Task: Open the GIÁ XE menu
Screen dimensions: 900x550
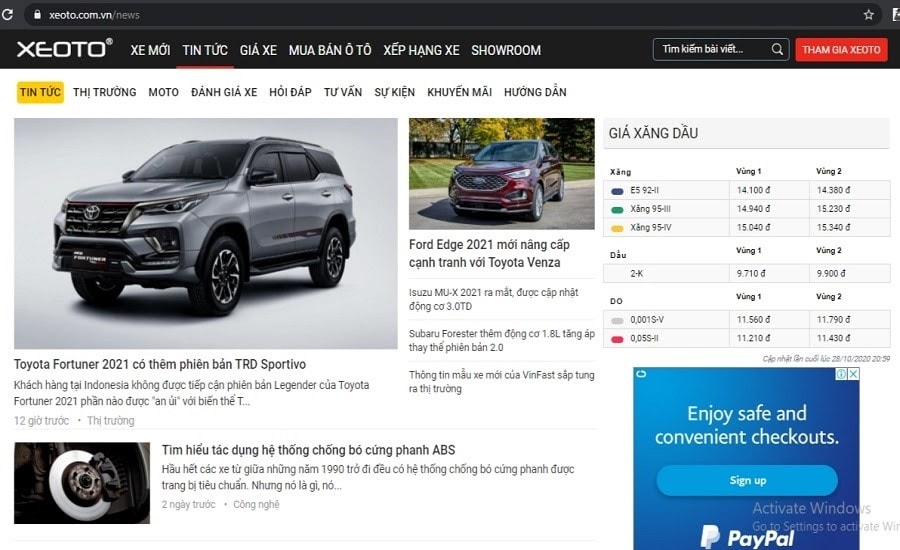Action: (x=258, y=51)
